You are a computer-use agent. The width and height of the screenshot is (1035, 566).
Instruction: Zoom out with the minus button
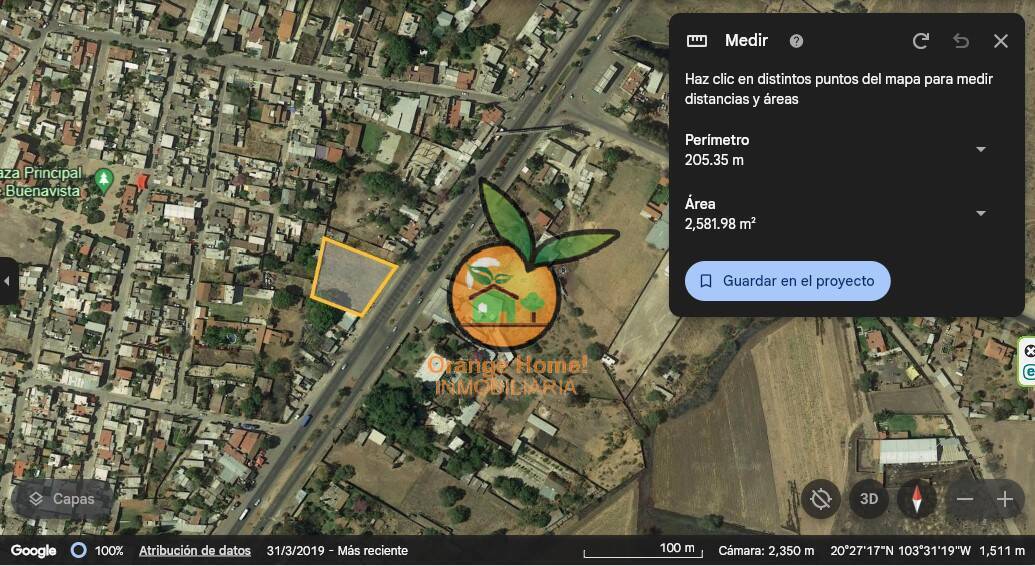(x=964, y=499)
